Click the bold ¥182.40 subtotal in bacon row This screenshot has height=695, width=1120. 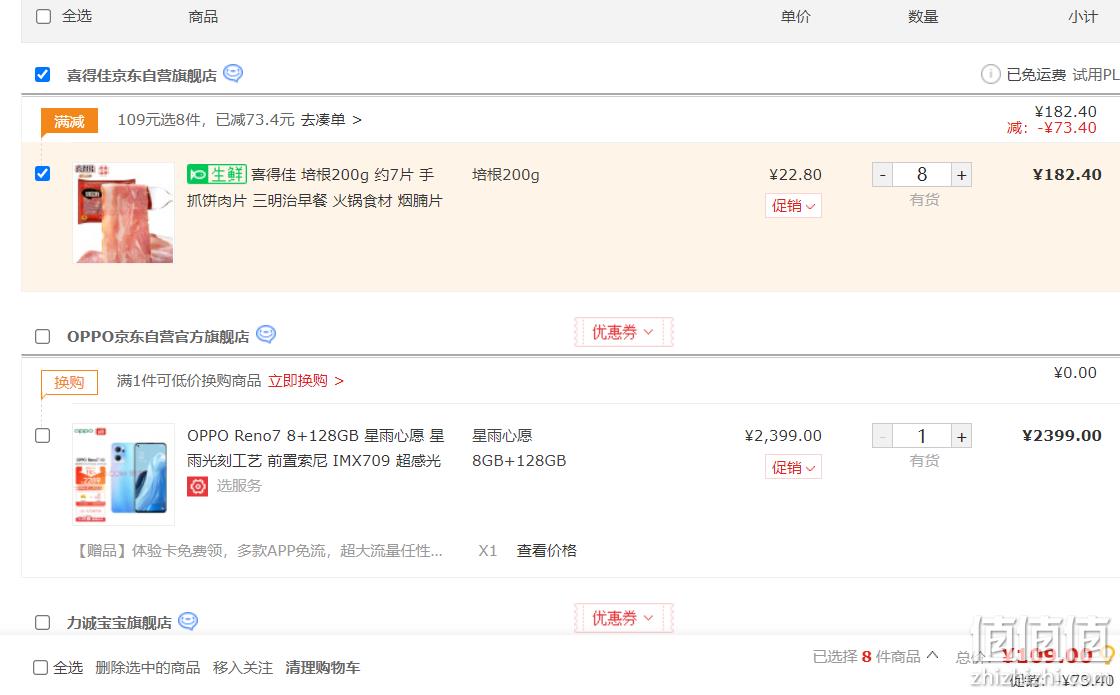click(x=1067, y=175)
